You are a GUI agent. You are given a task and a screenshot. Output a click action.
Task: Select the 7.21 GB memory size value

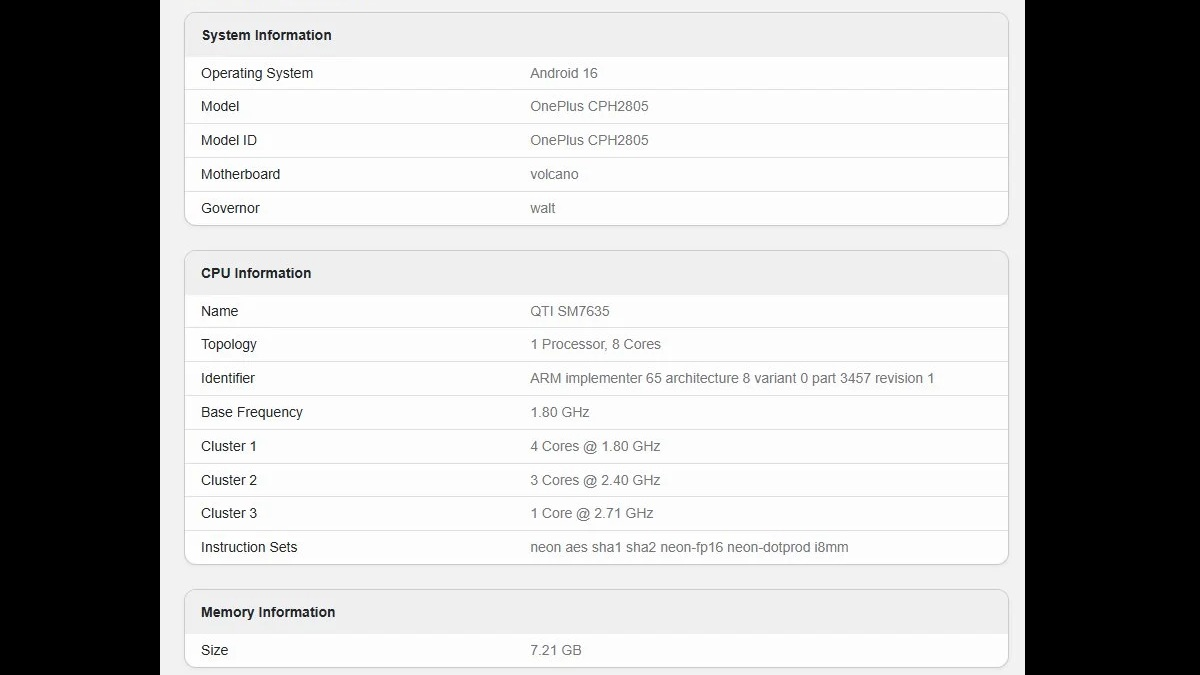click(556, 650)
